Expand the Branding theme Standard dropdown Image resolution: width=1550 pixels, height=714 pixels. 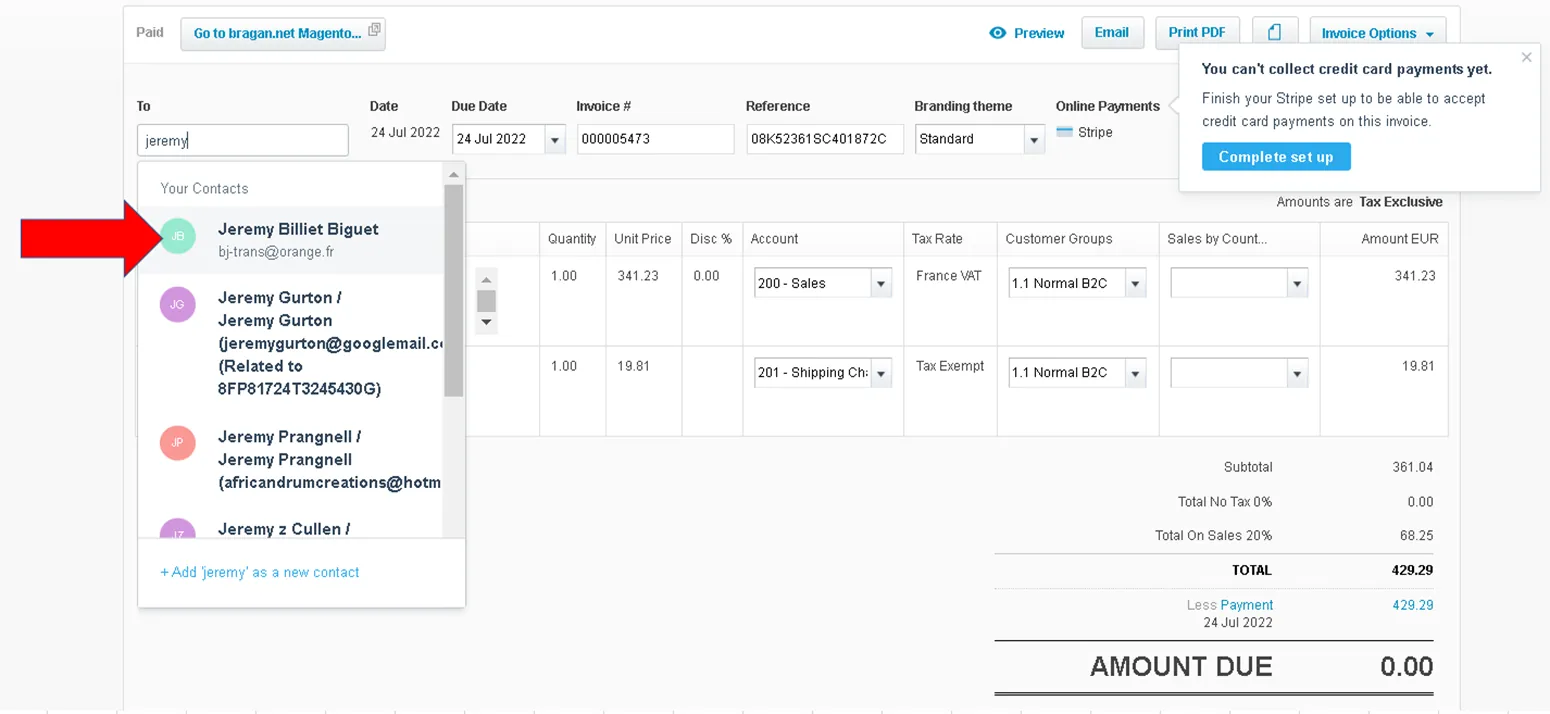pyautogui.click(x=1035, y=139)
